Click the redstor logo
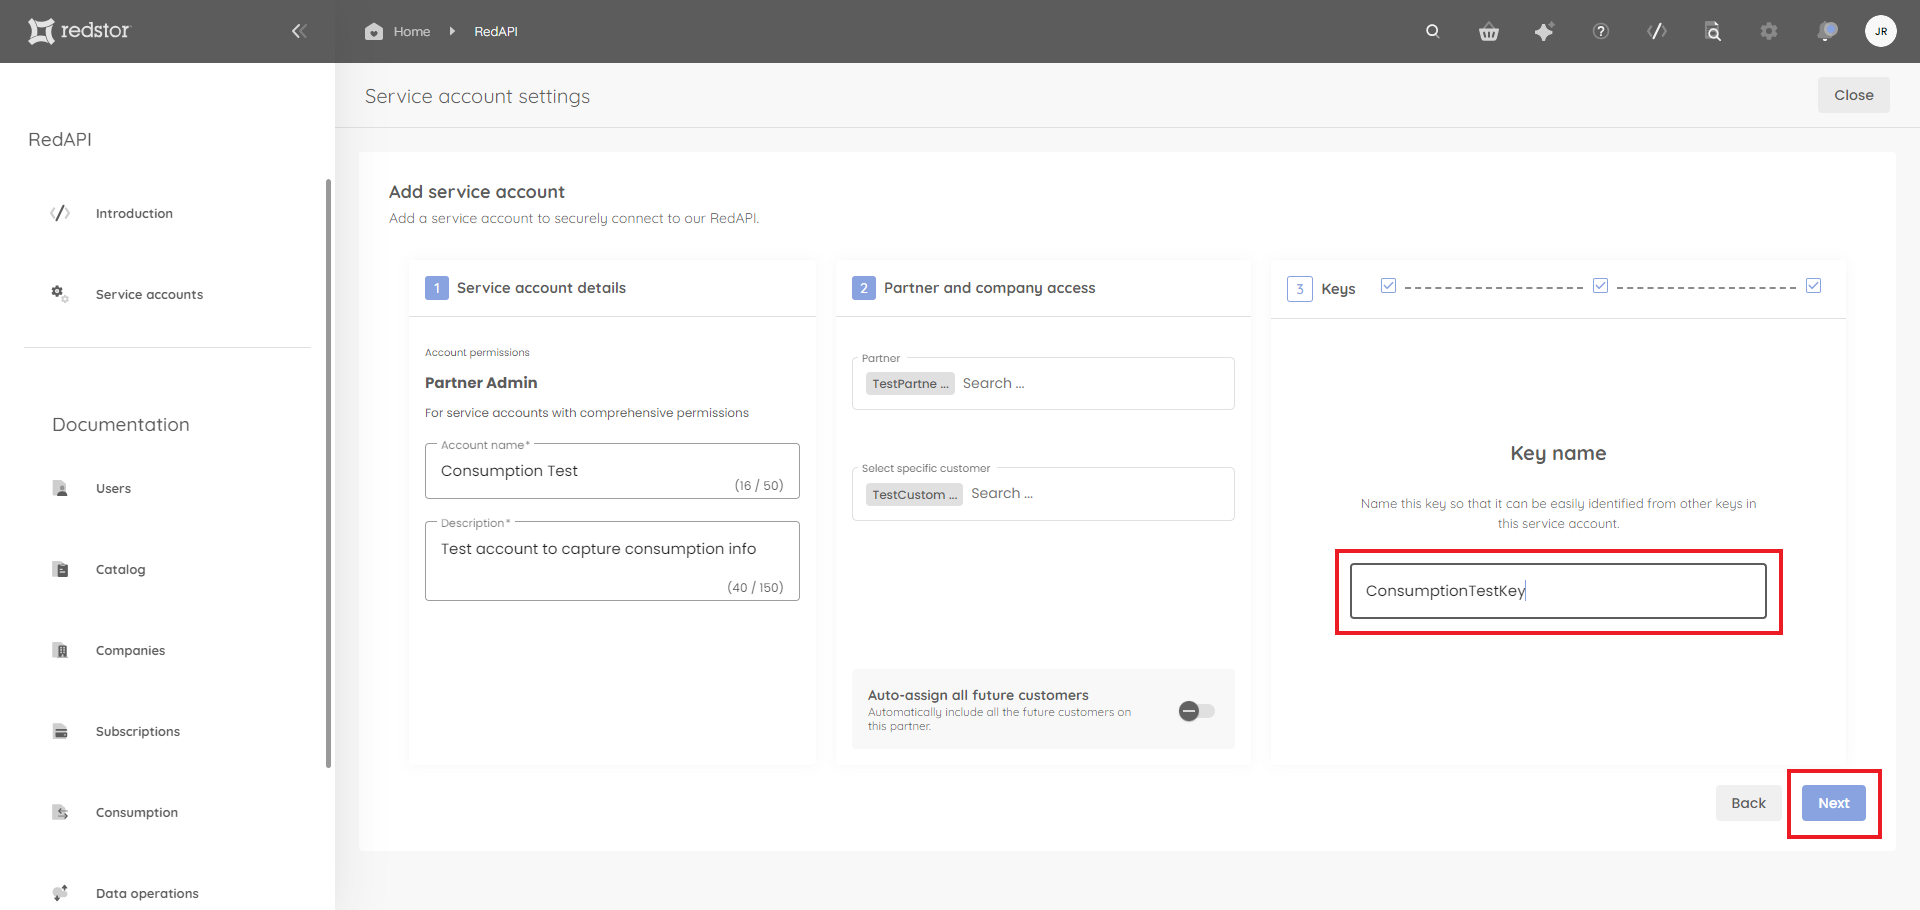Viewport: 1920px width, 910px height. coord(79,31)
